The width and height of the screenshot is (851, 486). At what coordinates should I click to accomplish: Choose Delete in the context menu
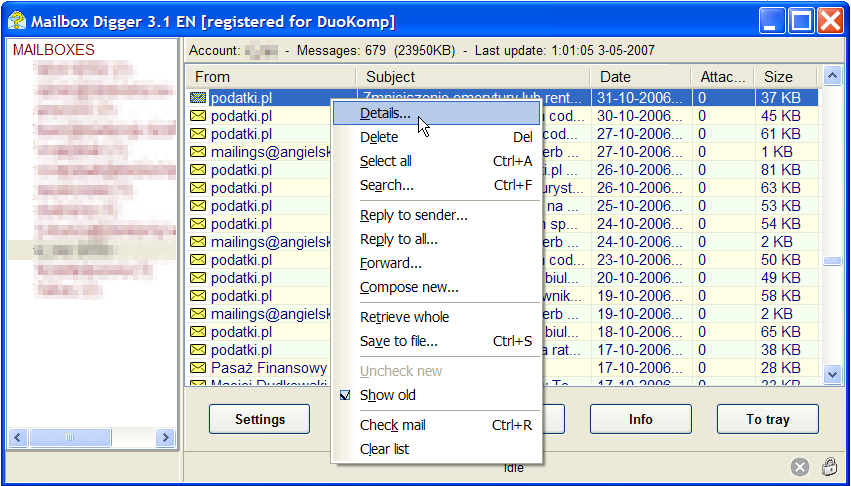(x=436, y=137)
